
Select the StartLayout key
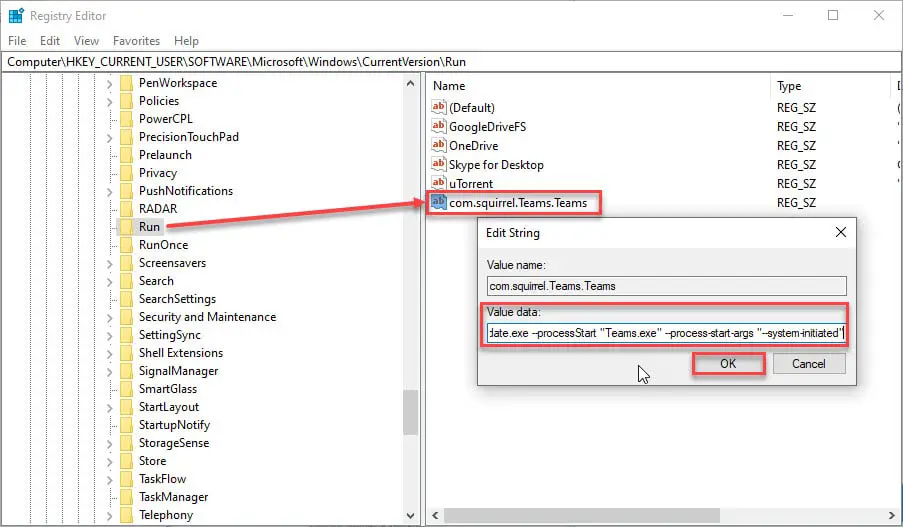point(169,407)
